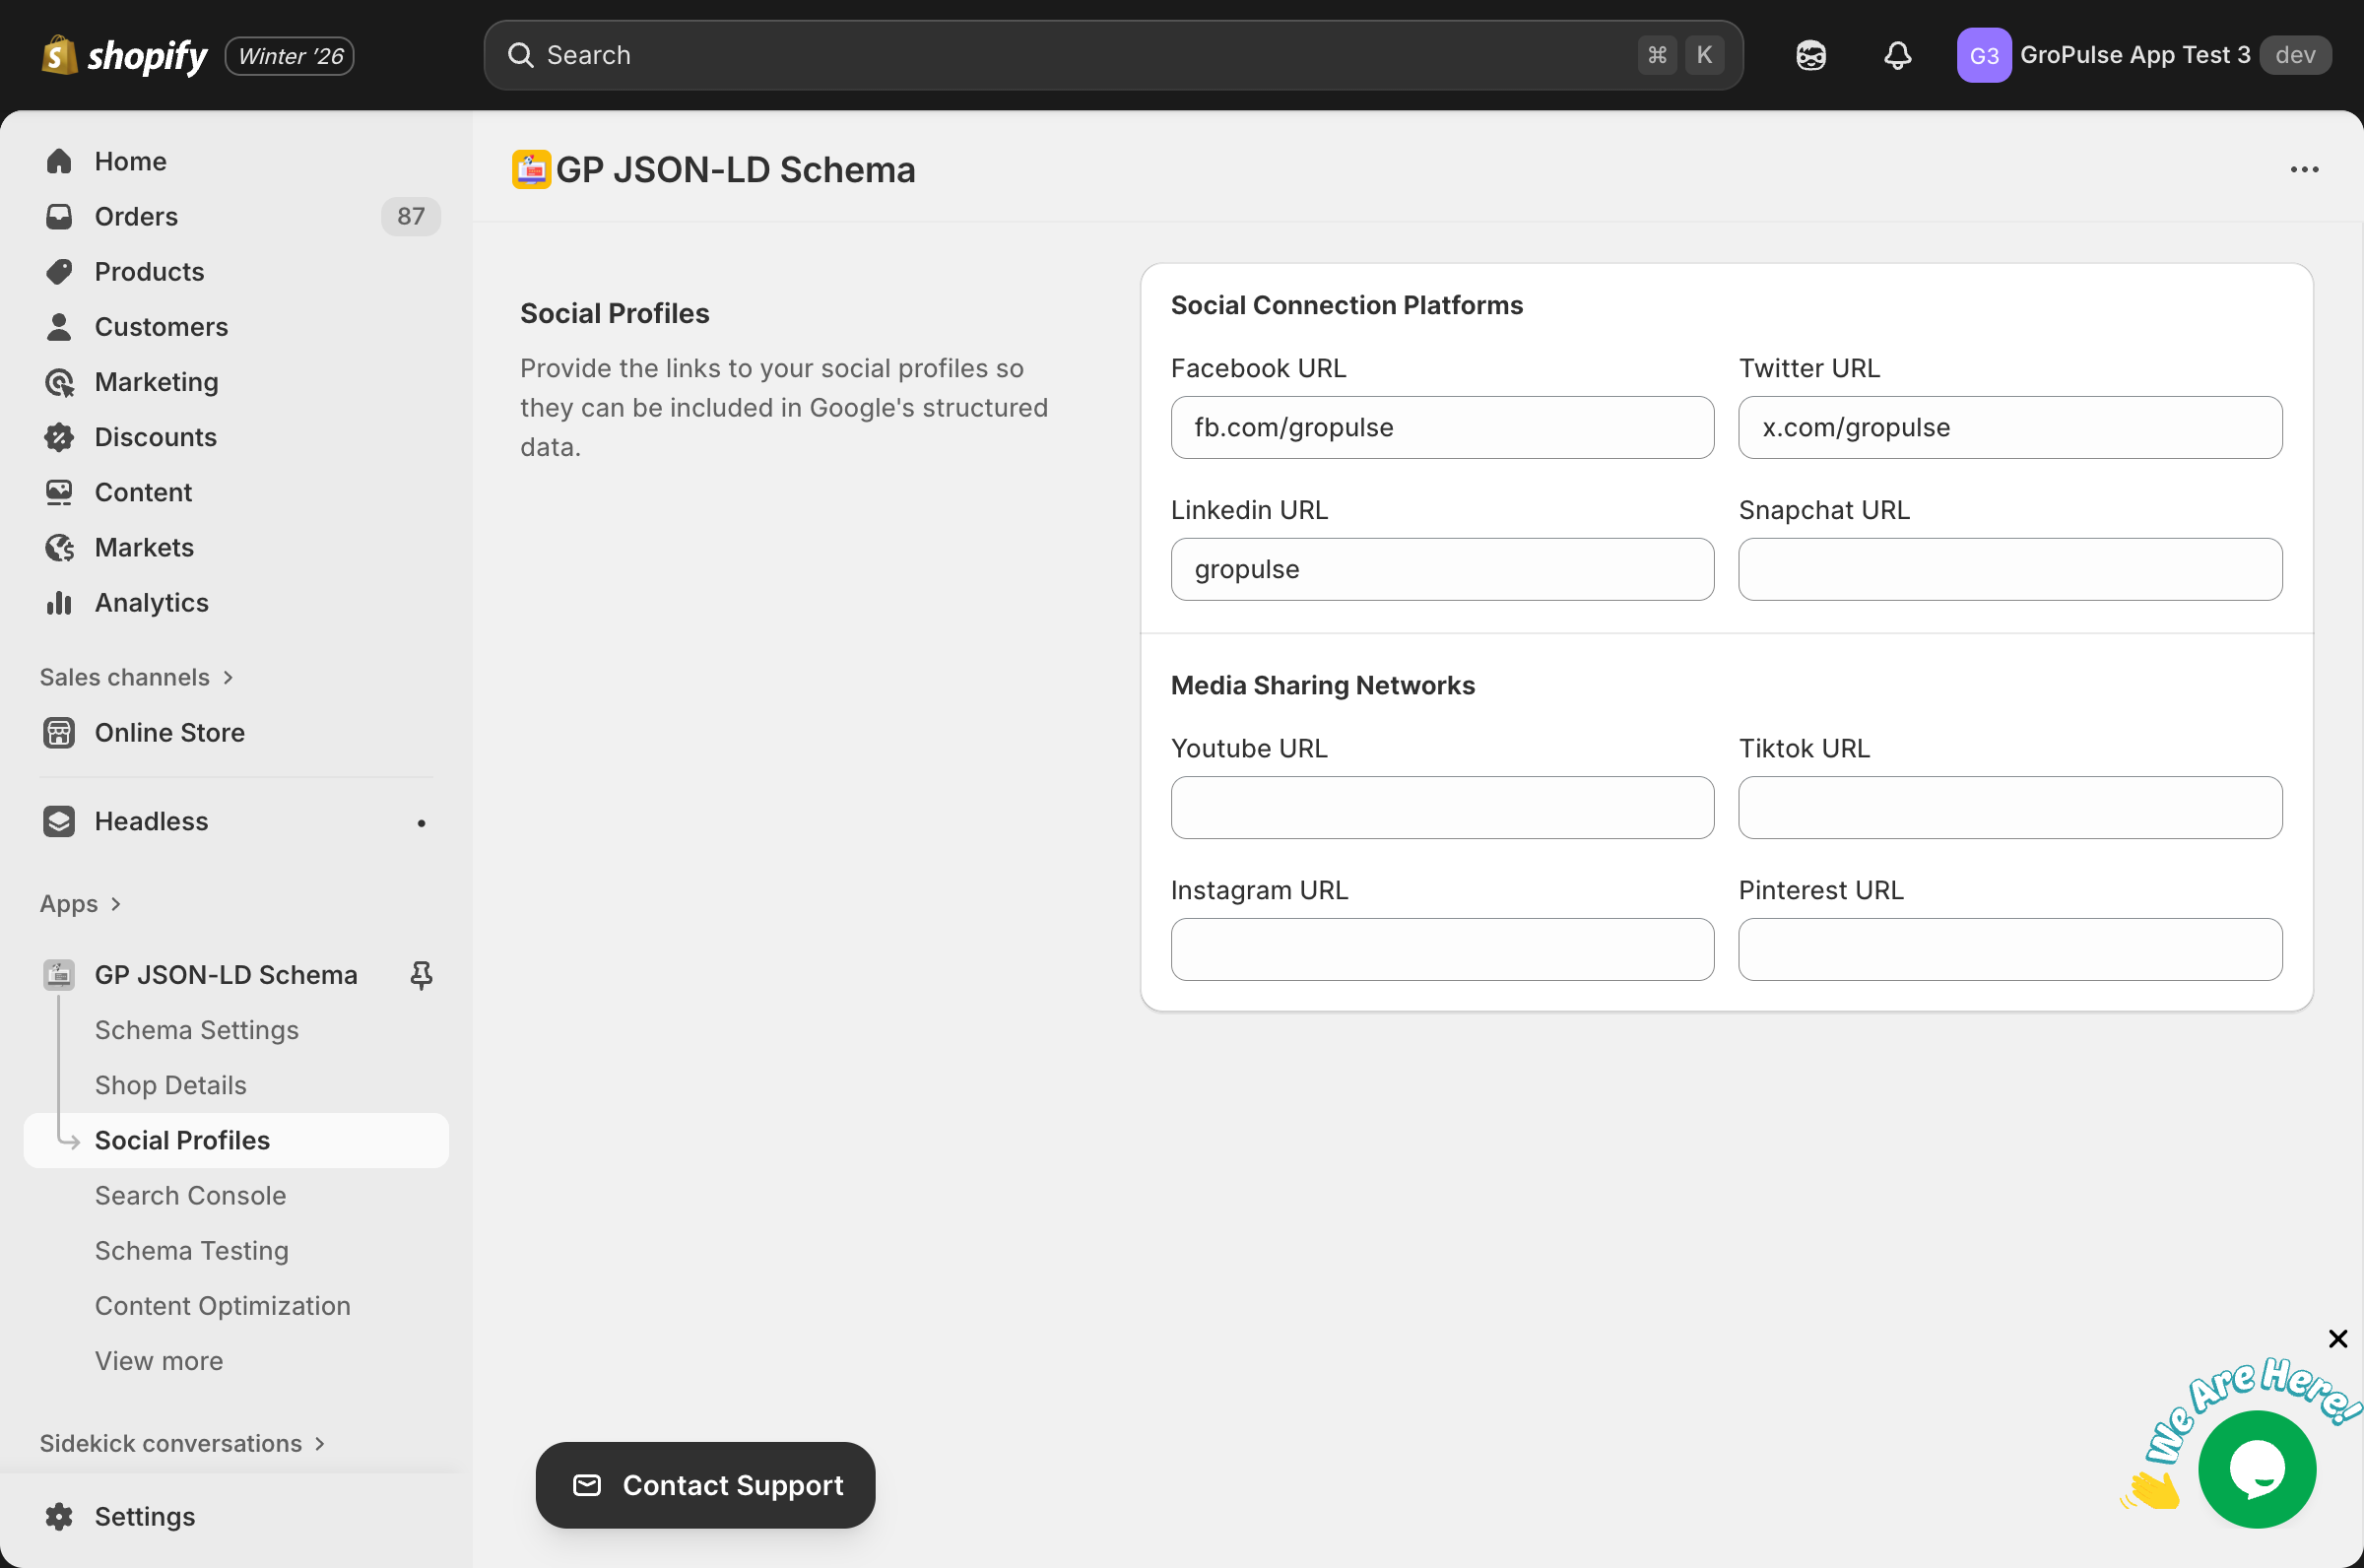Expand the Sales channels section
The image size is (2364, 1568).
tap(136, 677)
